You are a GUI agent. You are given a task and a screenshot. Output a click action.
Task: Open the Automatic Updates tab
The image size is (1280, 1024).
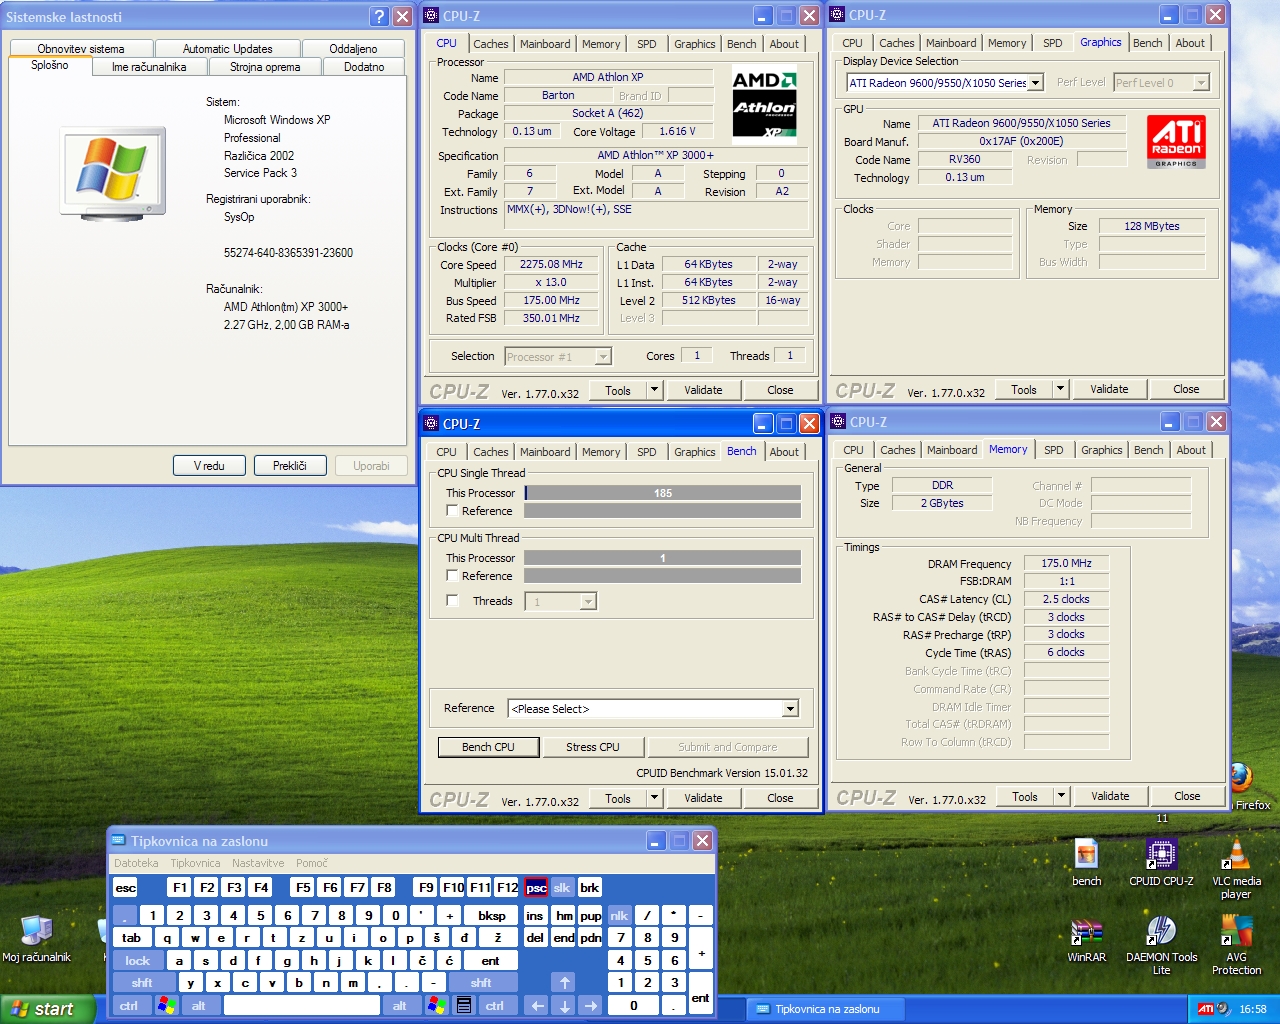tap(227, 49)
